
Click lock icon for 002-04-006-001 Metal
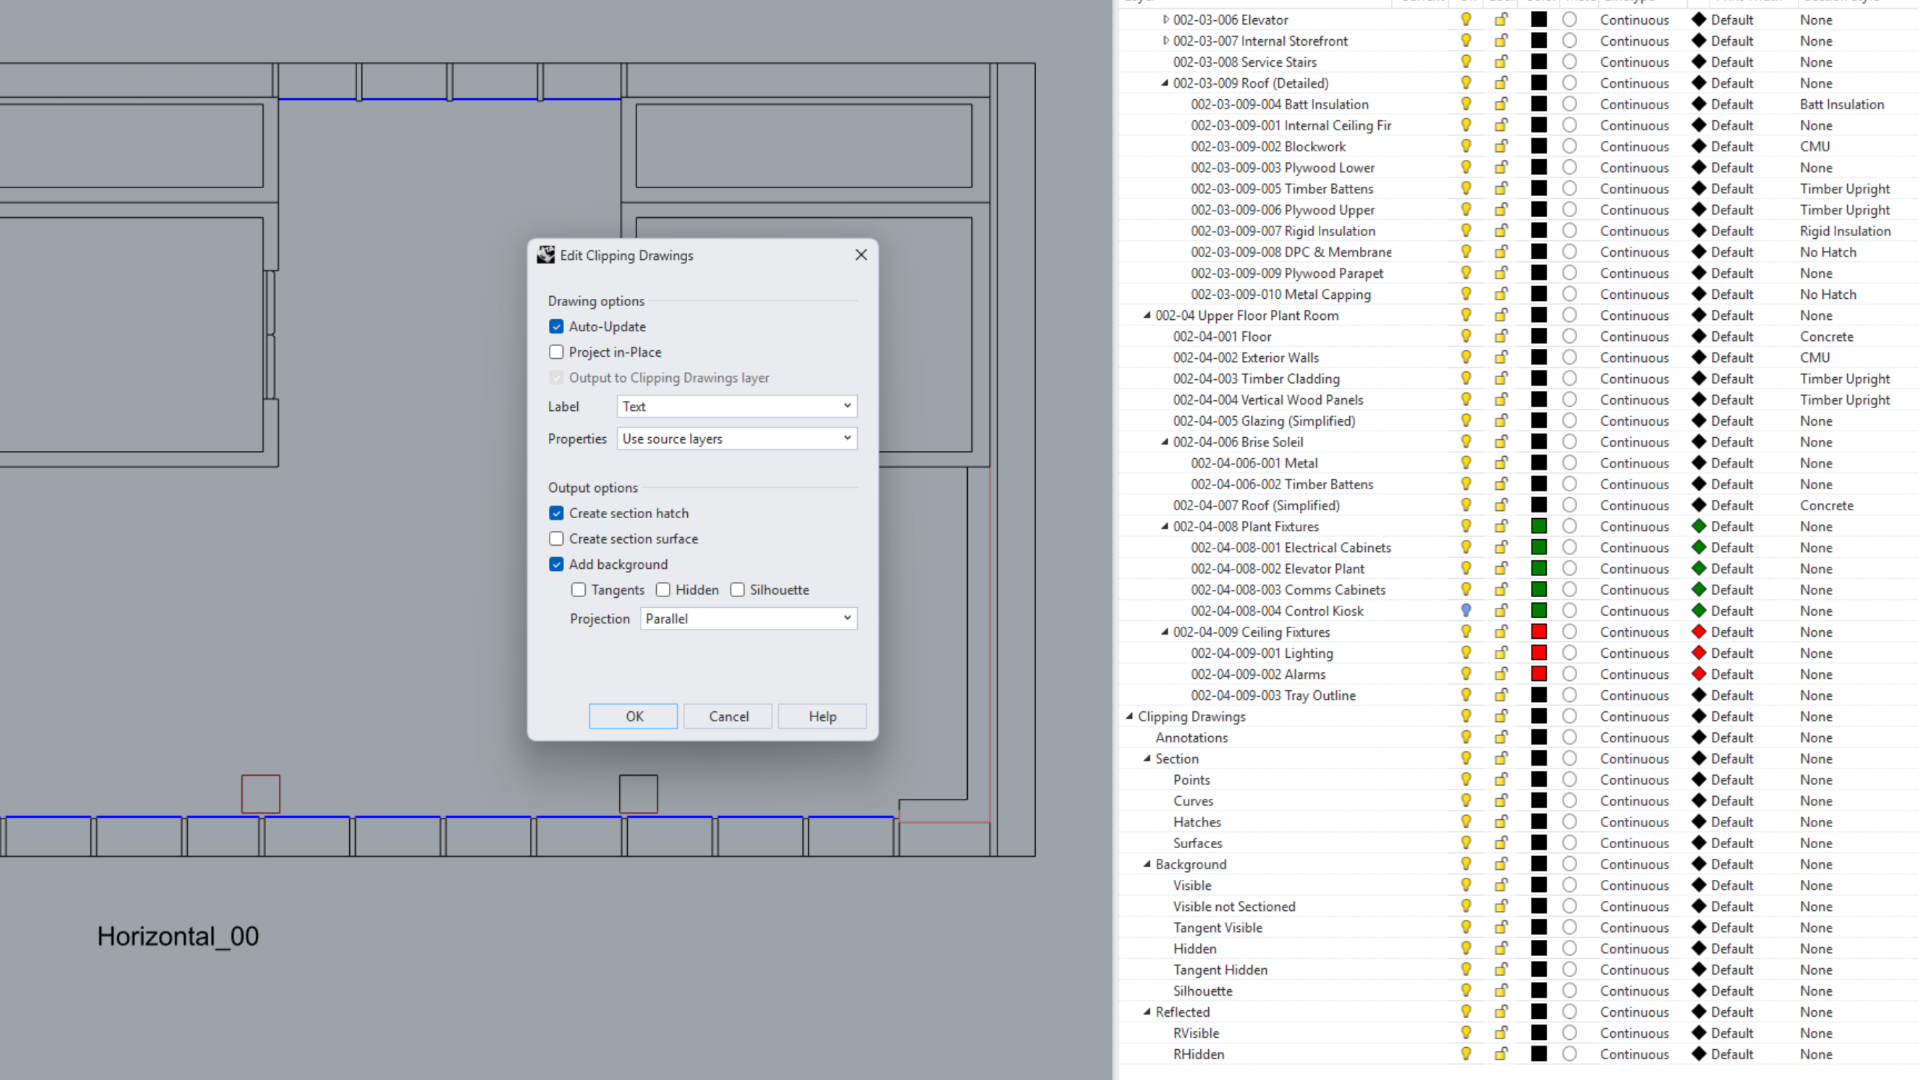point(1501,464)
